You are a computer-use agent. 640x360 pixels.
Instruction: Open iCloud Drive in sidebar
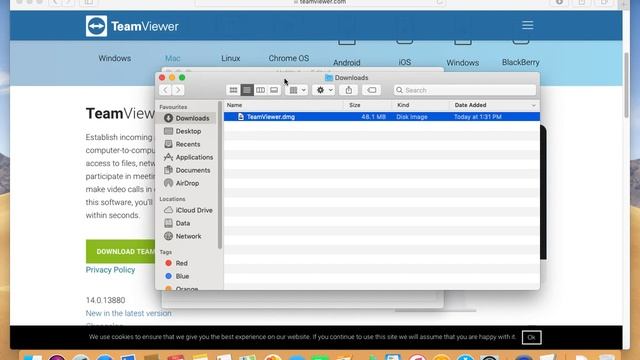click(x=187, y=210)
